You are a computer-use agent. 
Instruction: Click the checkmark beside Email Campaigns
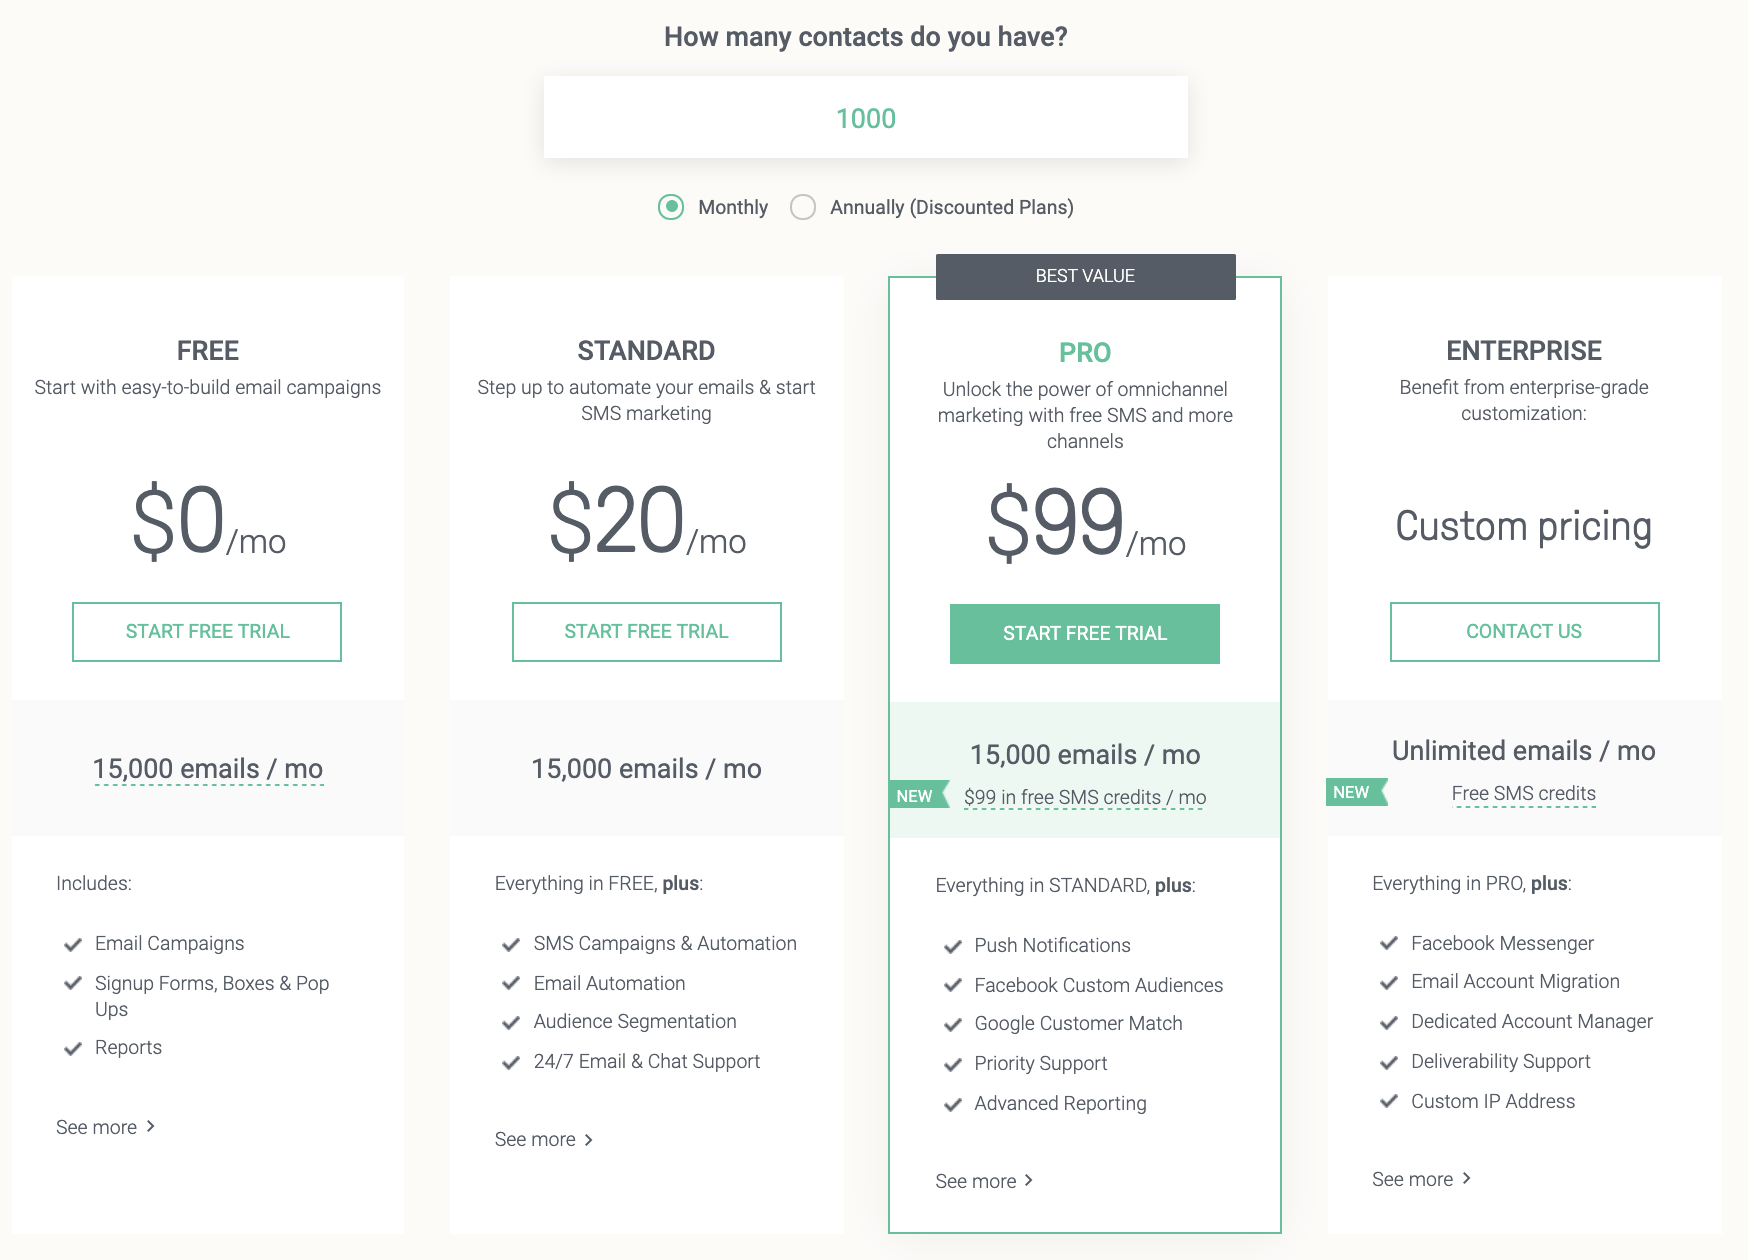73,944
